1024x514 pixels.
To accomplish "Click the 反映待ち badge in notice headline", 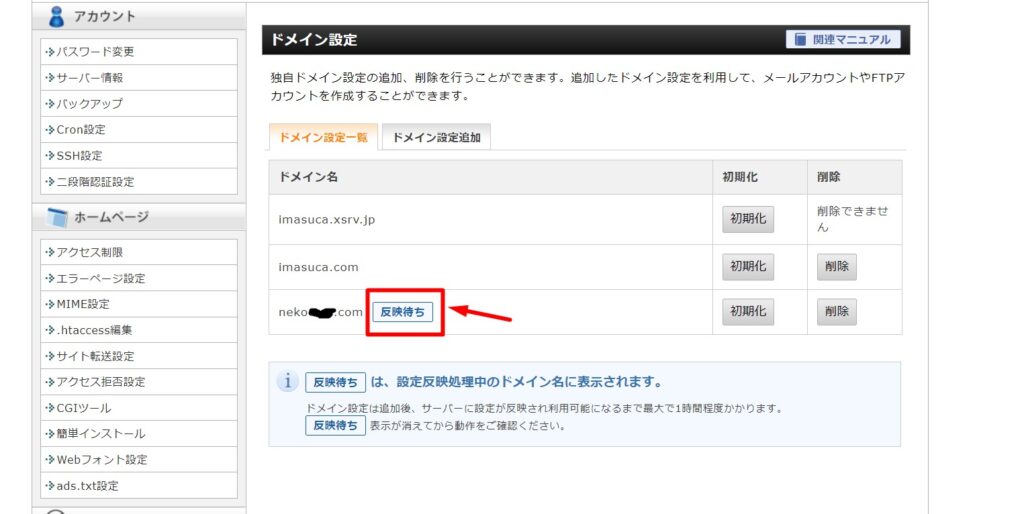I will (335, 382).
